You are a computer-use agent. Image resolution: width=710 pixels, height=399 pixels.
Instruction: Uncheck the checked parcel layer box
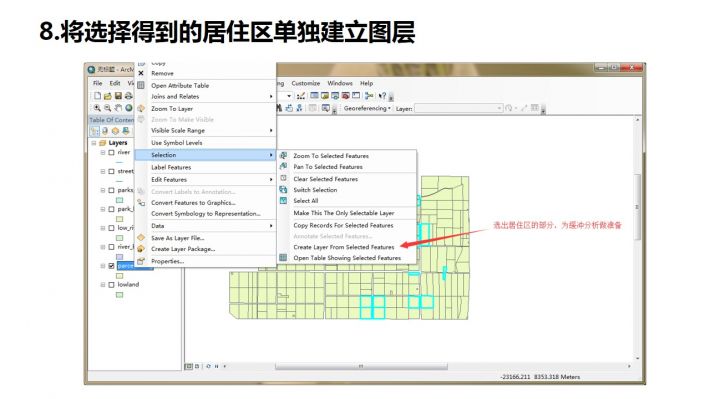[x=111, y=266]
